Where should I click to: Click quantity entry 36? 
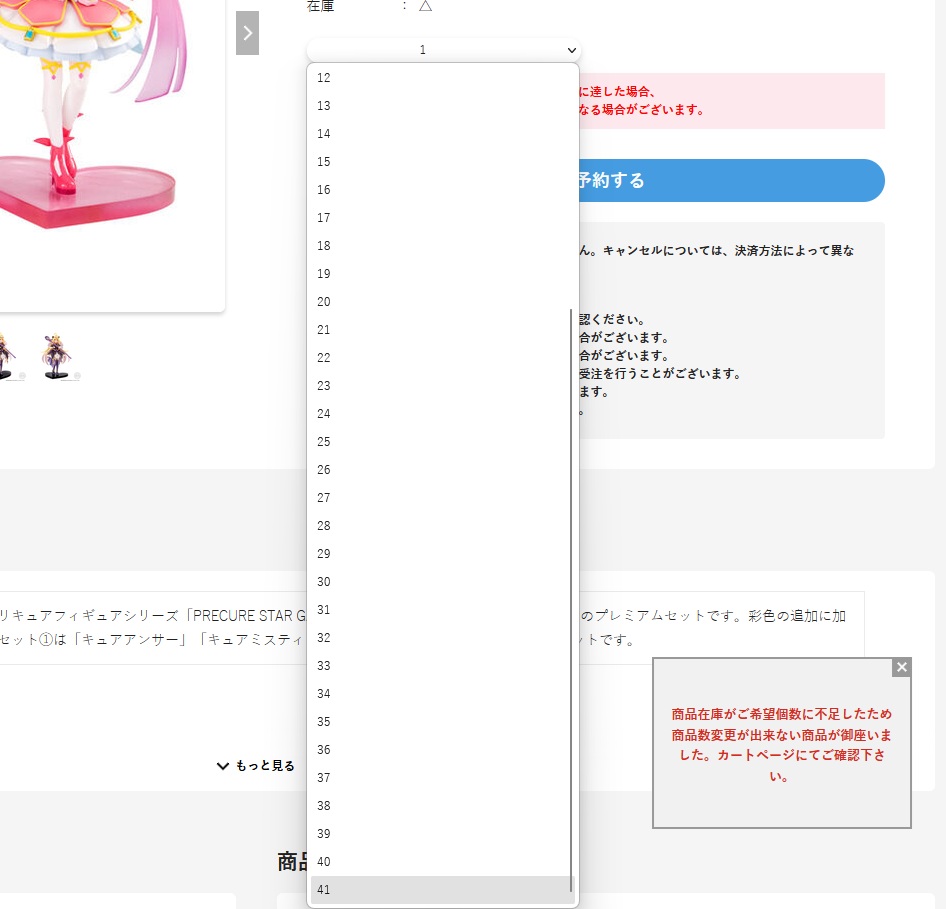(x=443, y=750)
